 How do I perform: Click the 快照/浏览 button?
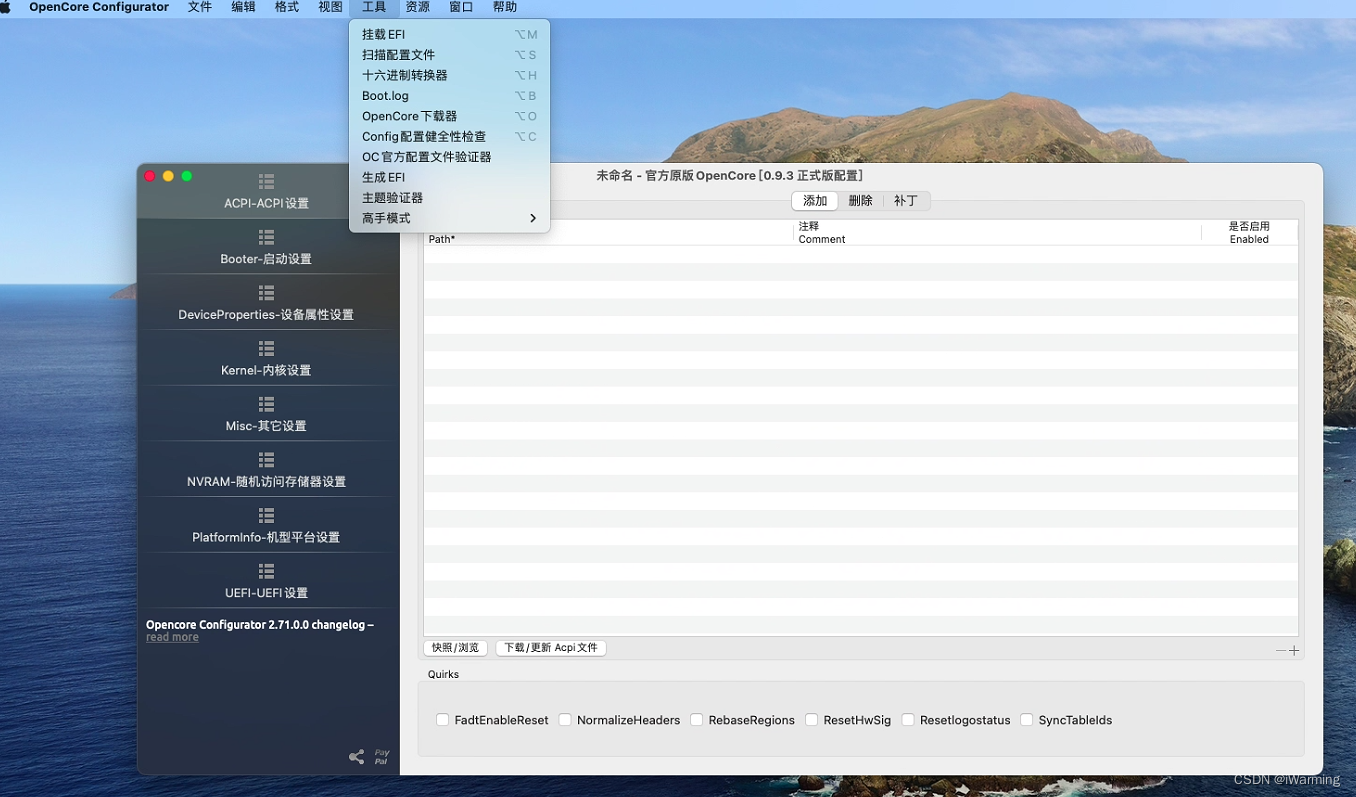455,648
